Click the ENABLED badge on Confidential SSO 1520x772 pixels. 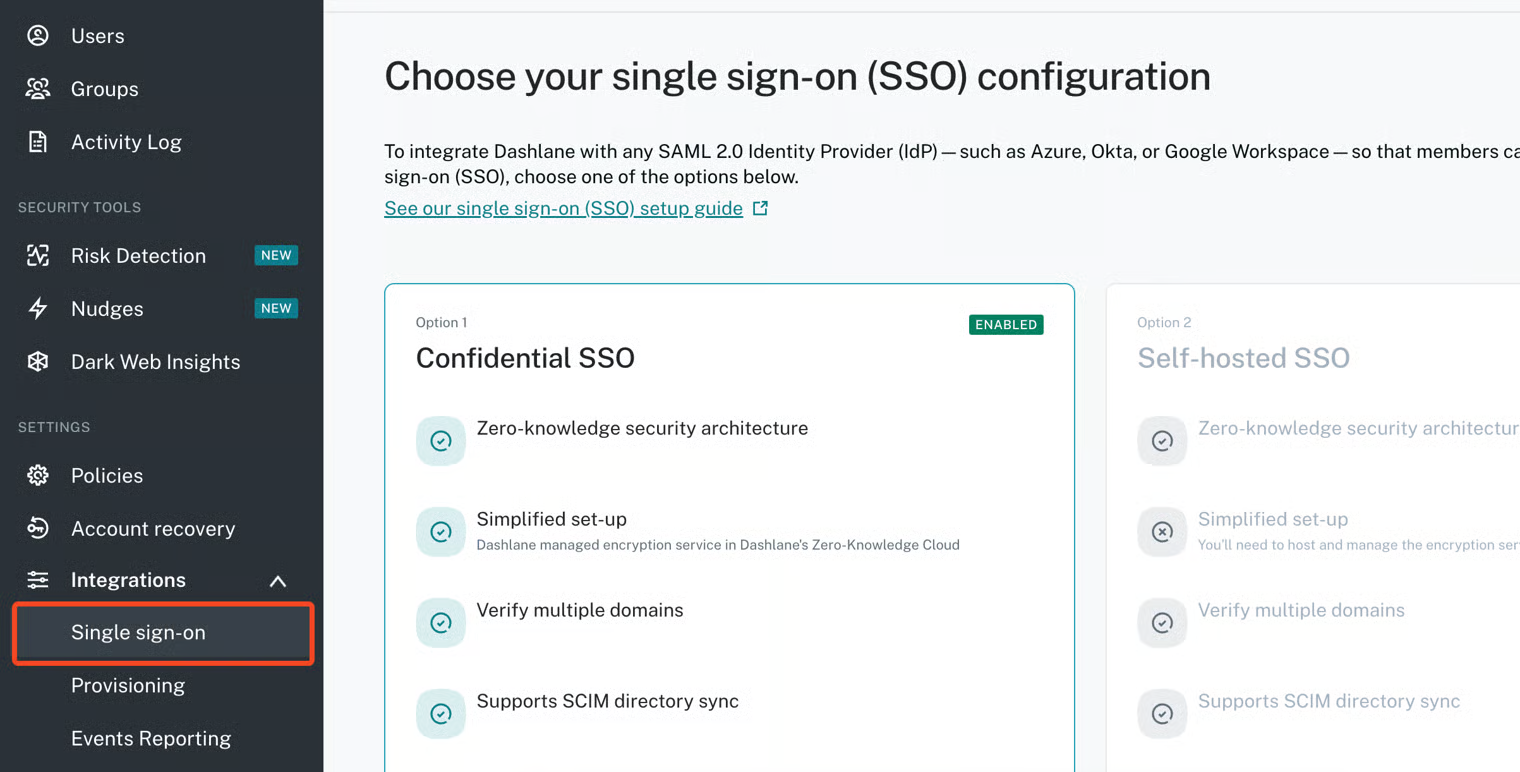point(1005,325)
